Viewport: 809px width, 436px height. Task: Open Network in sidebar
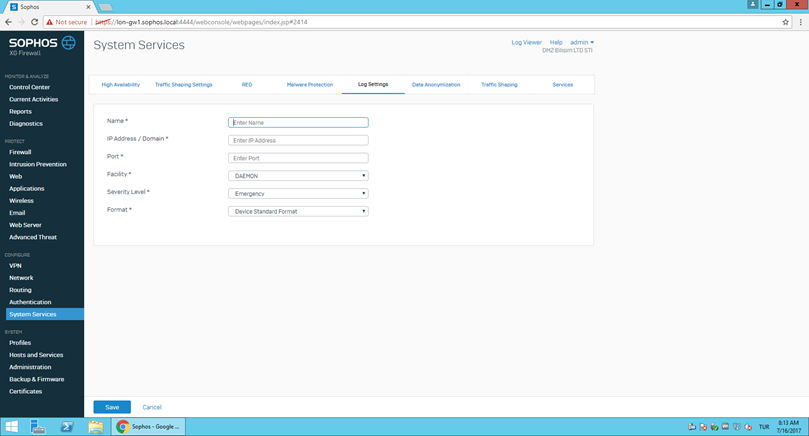(21, 278)
